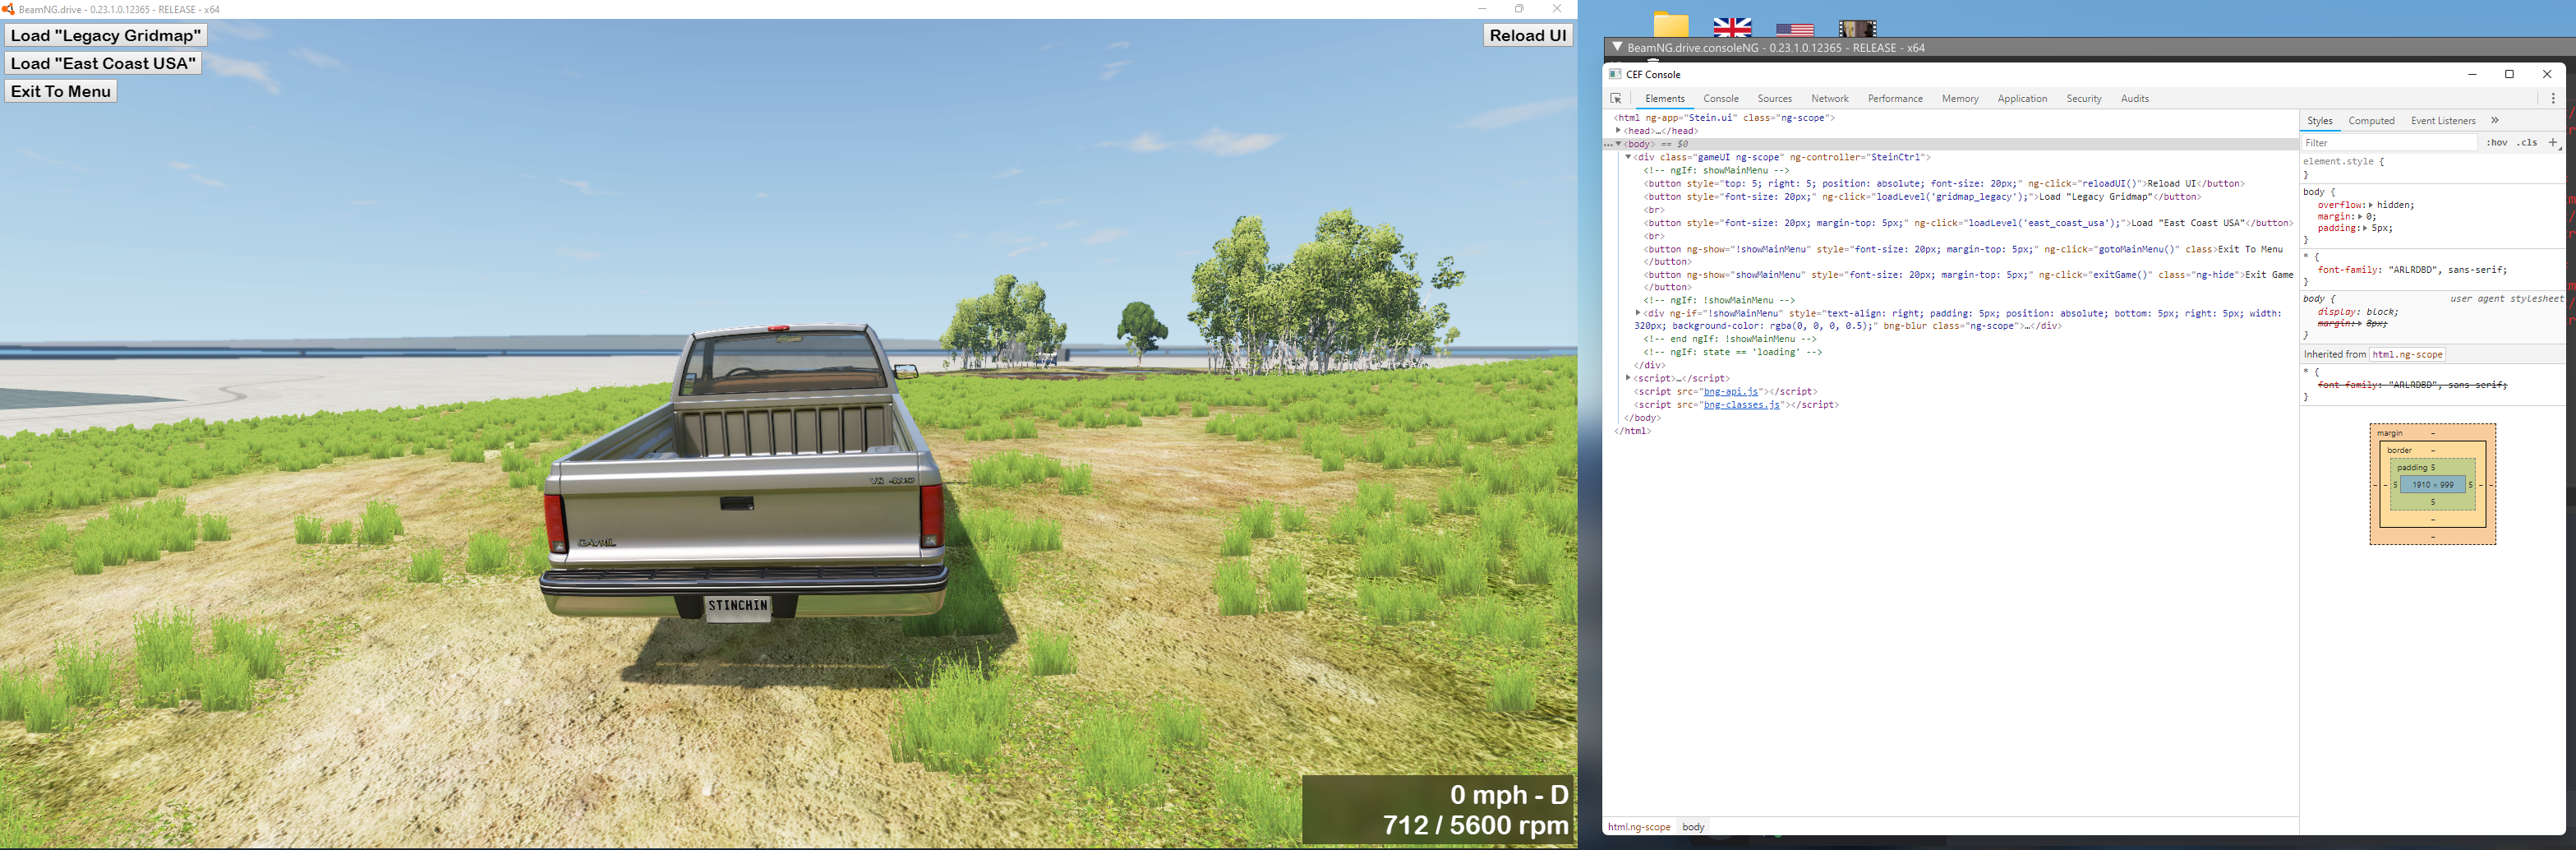This screenshot has height=850, width=2576.
Task: Click the ellipsis beside the body node
Action: (x=1609, y=144)
